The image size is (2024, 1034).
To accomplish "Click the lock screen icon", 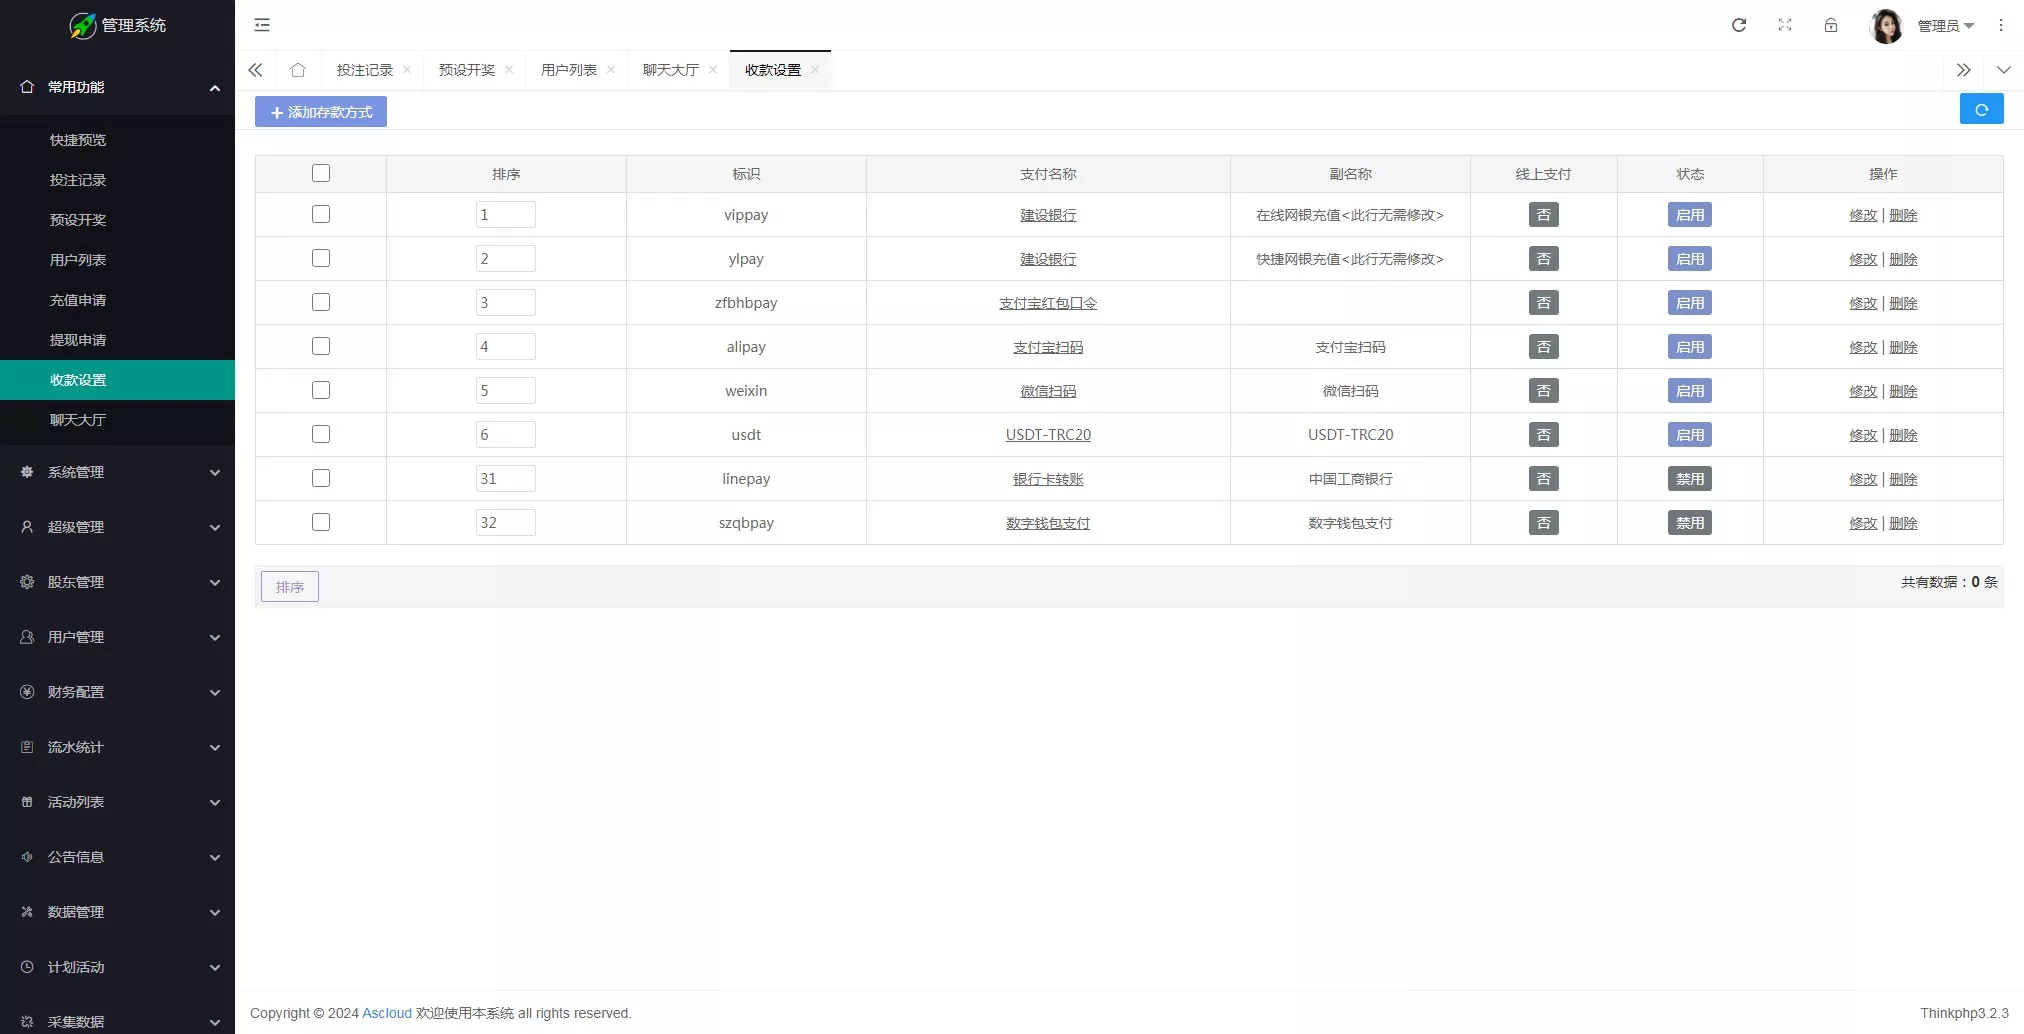I will click(1831, 25).
